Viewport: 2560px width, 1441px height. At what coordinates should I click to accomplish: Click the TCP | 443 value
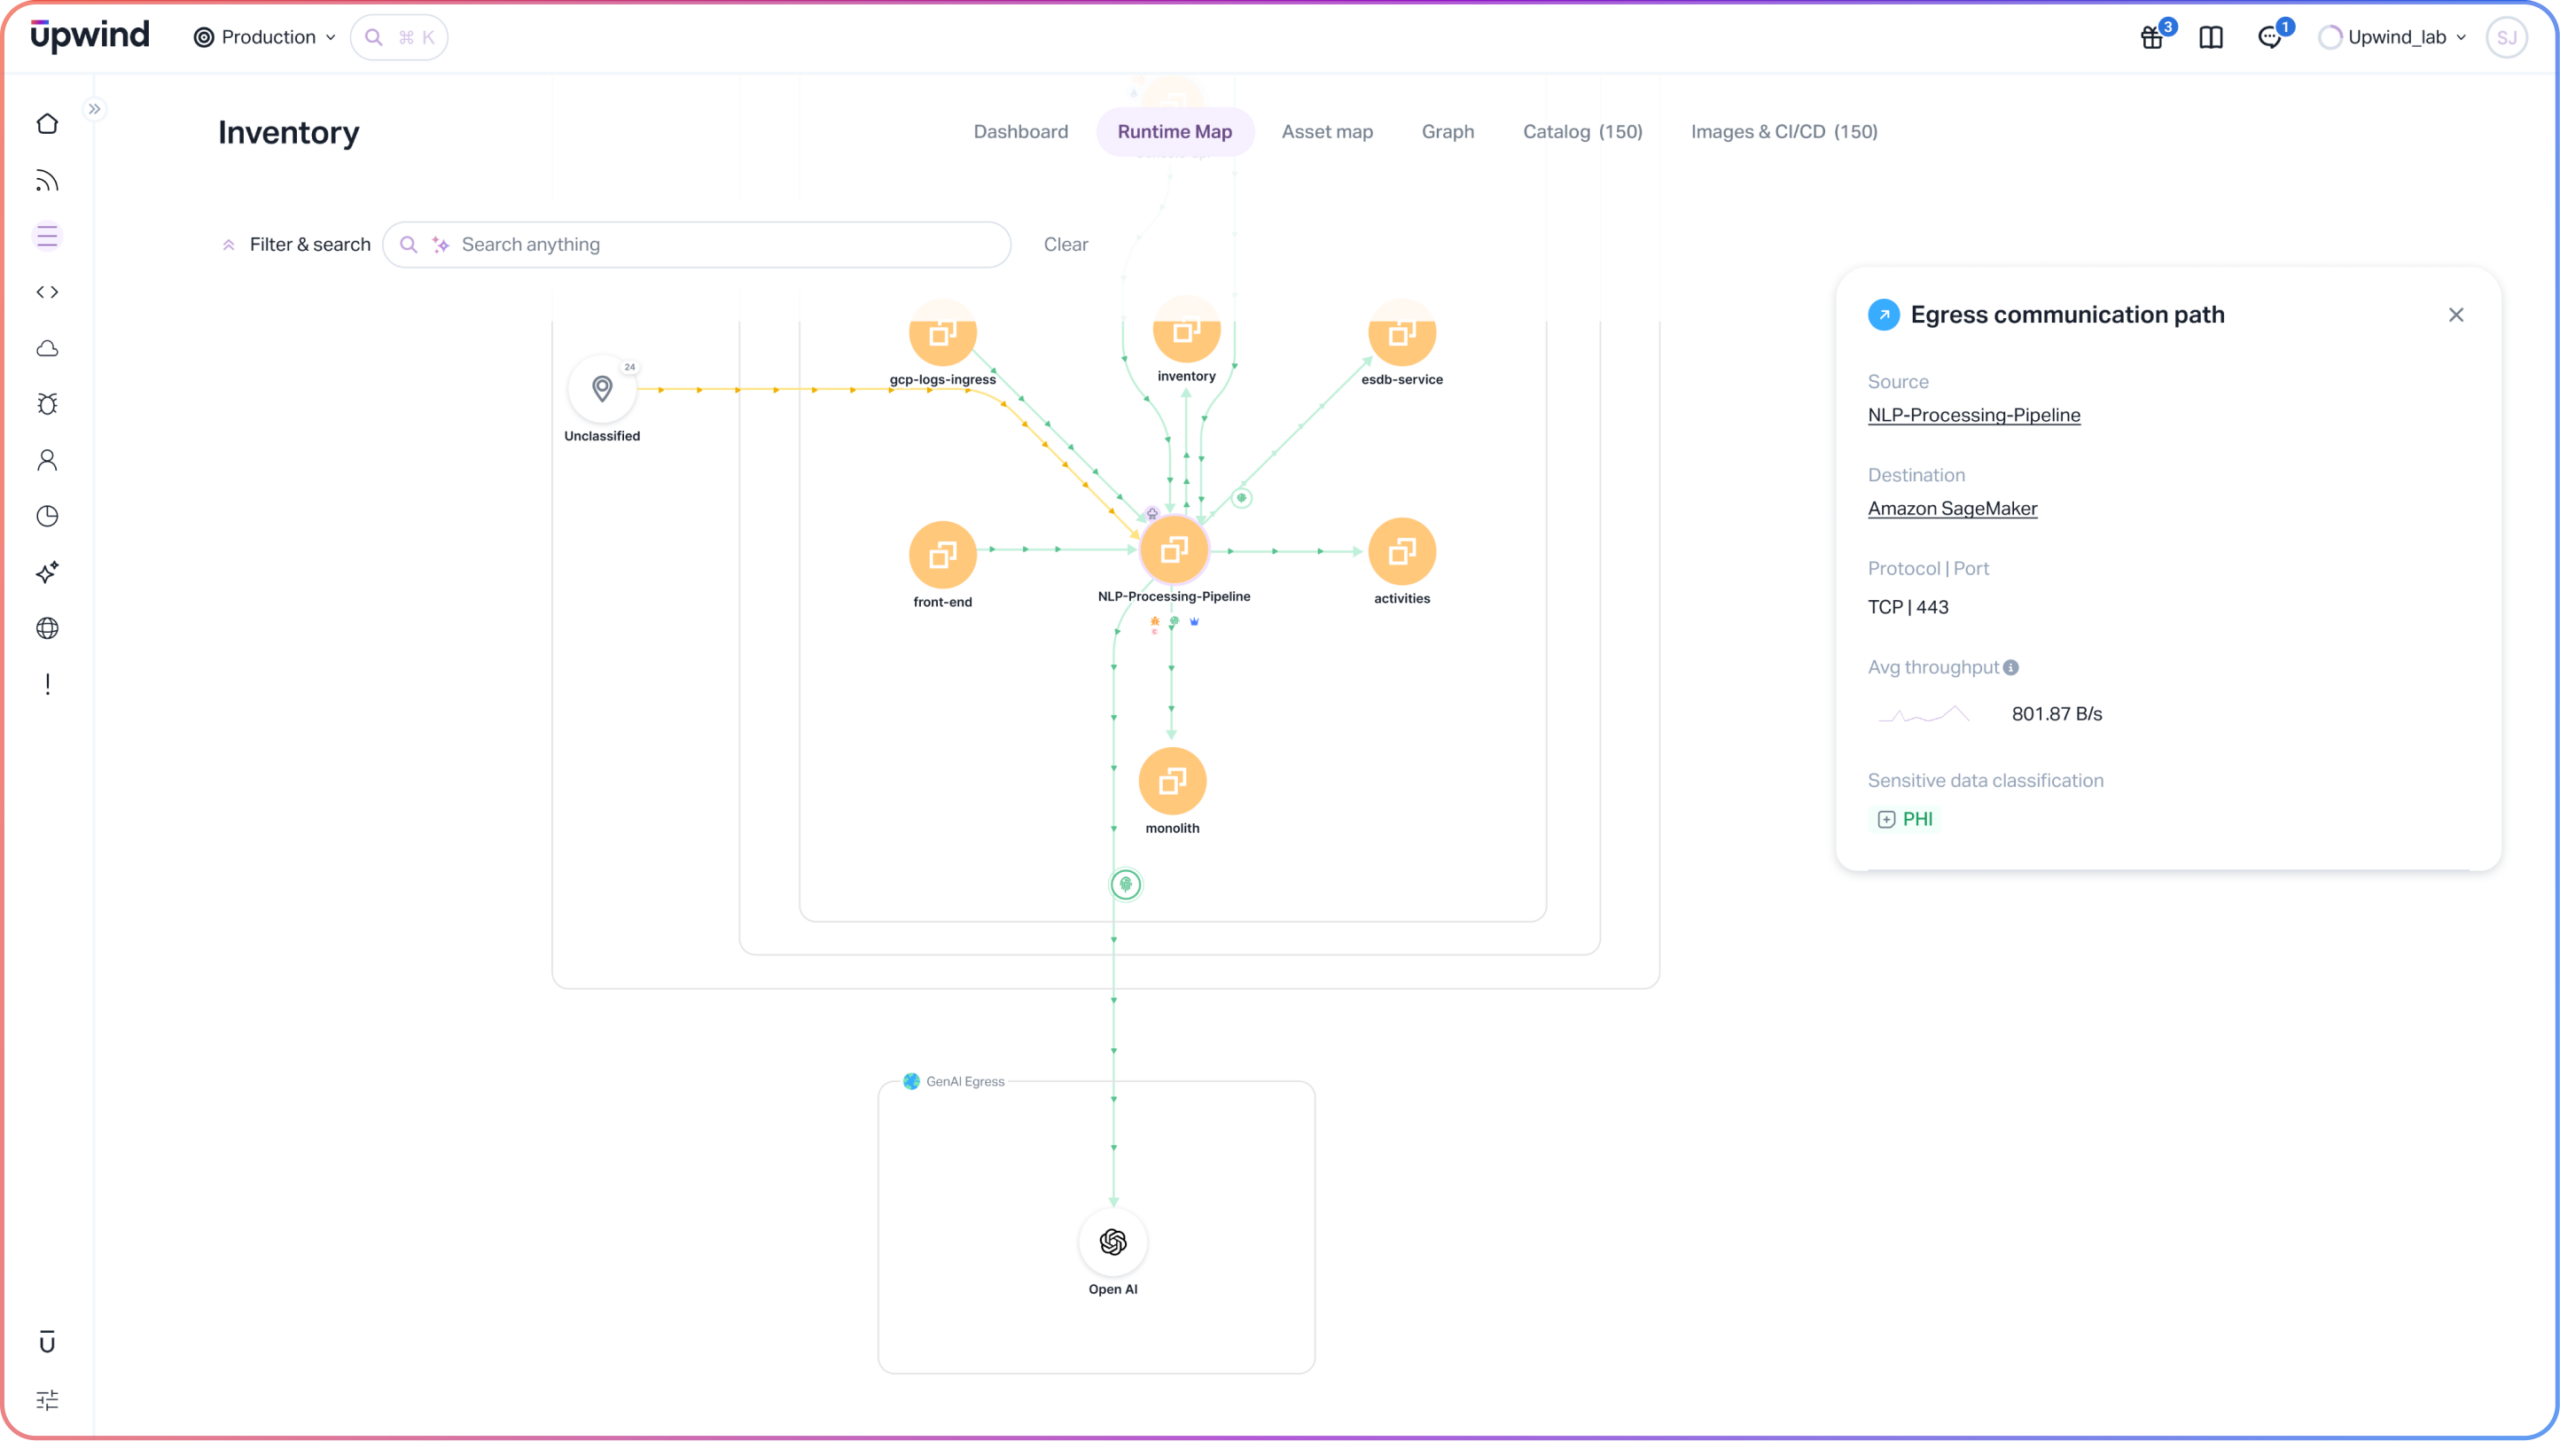click(1907, 607)
